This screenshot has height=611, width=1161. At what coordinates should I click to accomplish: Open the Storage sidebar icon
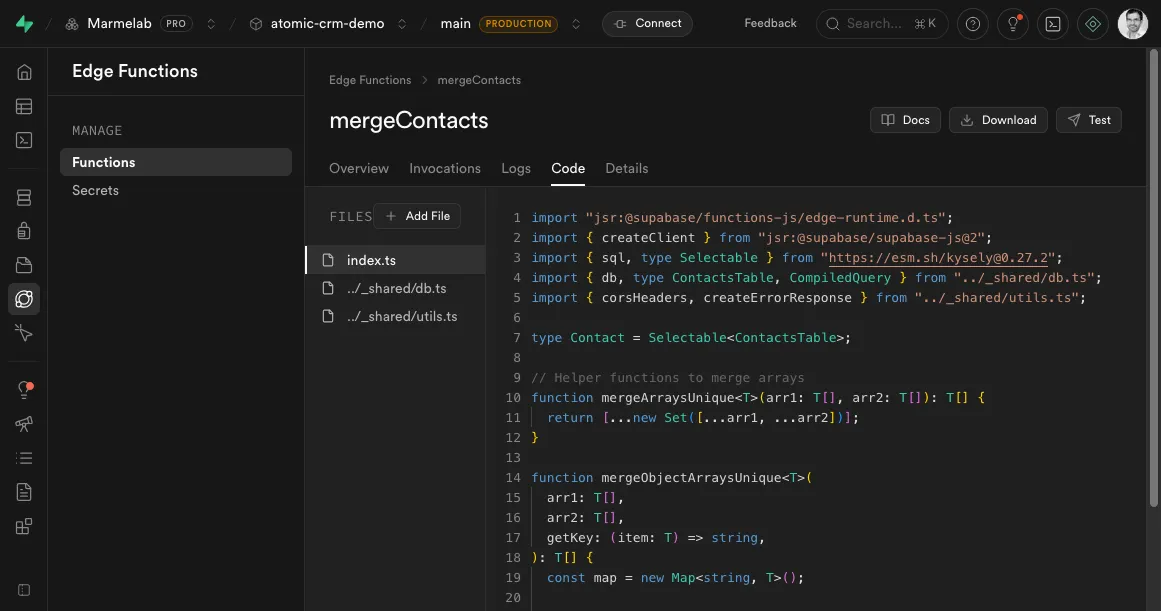click(x=24, y=265)
